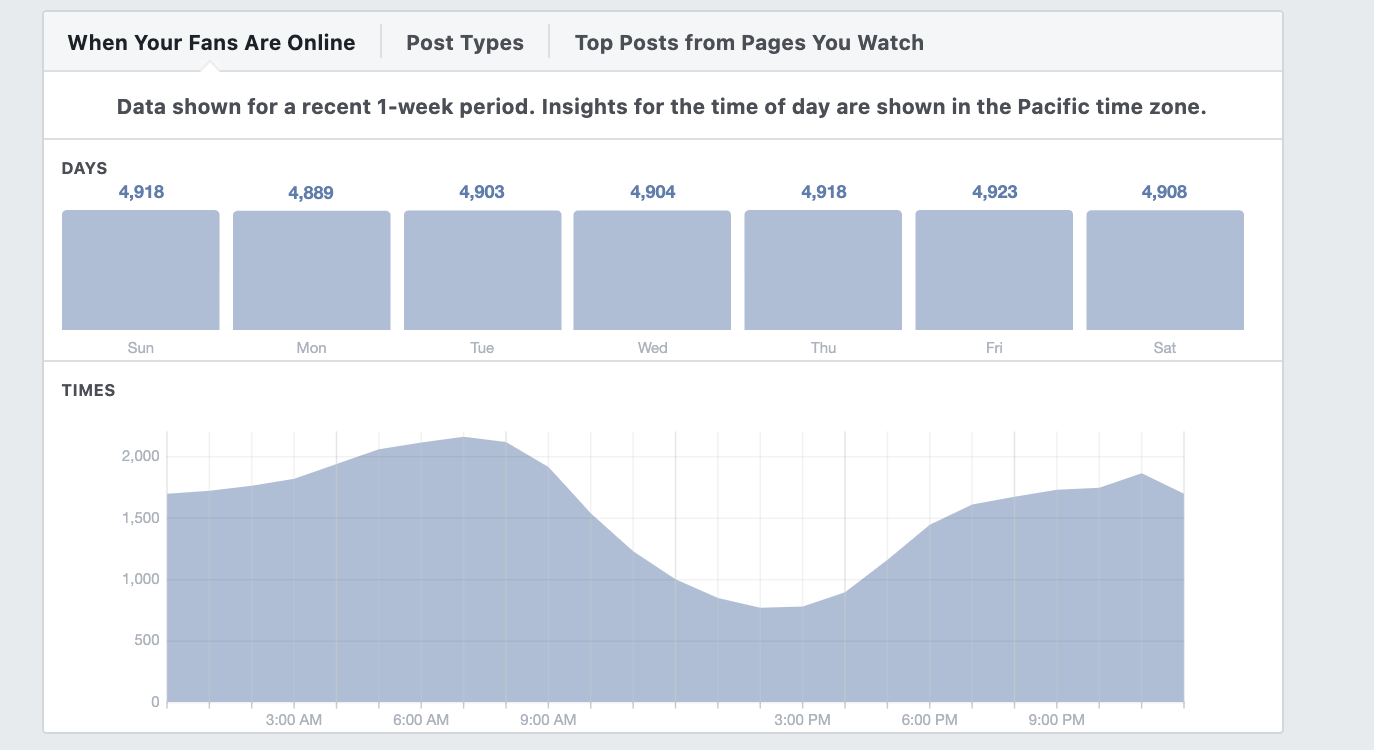The width and height of the screenshot is (1374, 750).
Task: Click the 3:00 AM time axis label
Action: point(294,720)
